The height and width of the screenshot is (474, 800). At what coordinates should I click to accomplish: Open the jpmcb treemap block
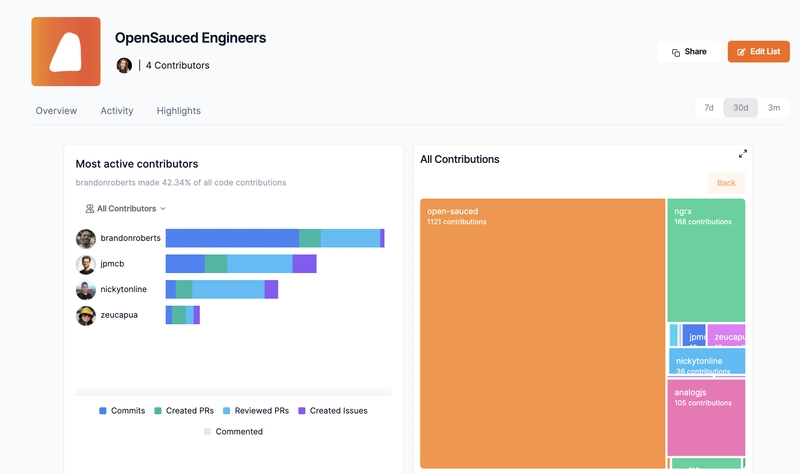[694, 335]
